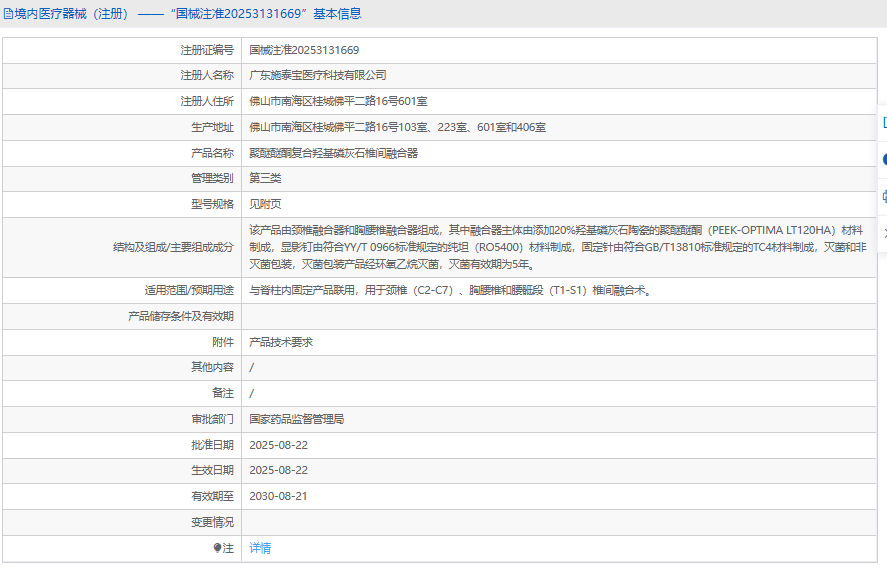Click the 产品技术要求 attachment text
Image resolution: width=887 pixels, height=570 pixels.
pyautogui.click(x=281, y=342)
